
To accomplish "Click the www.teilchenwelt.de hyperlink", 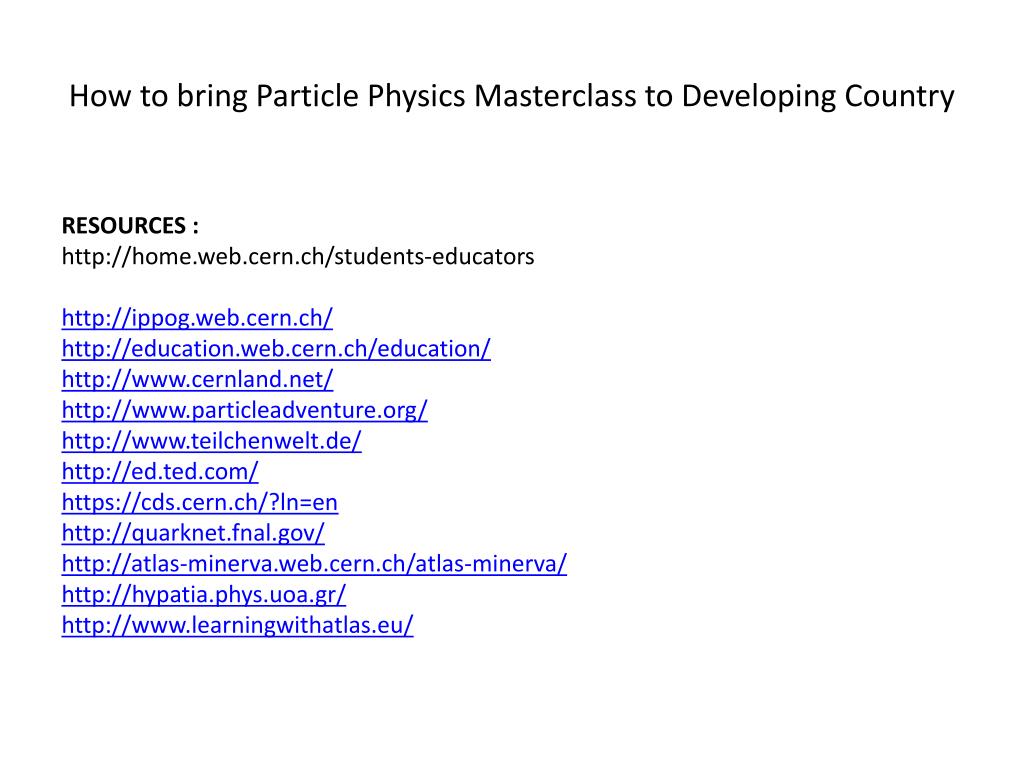I will point(212,441).
